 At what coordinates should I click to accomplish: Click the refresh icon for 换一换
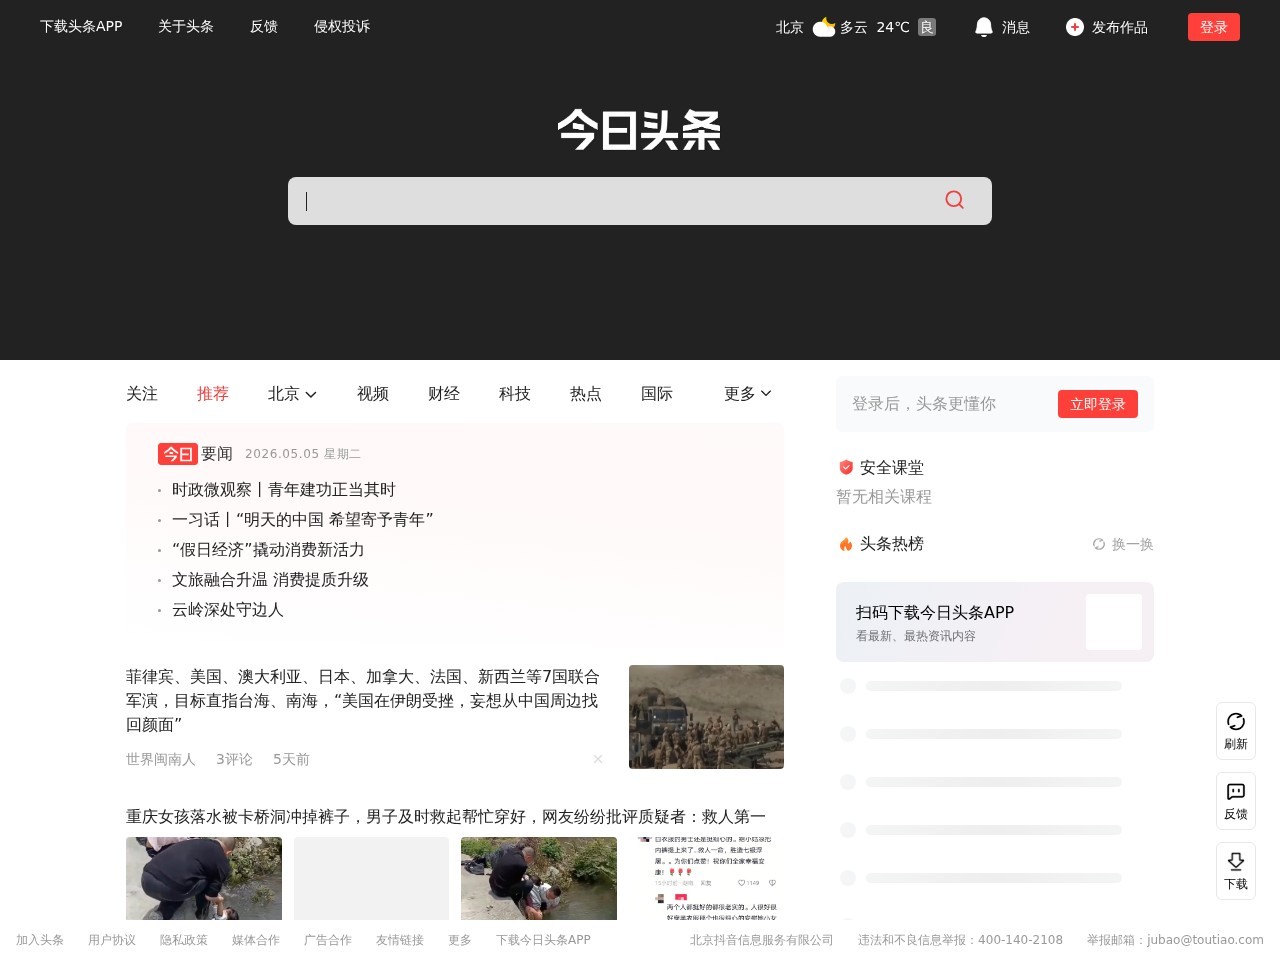point(1099,544)
